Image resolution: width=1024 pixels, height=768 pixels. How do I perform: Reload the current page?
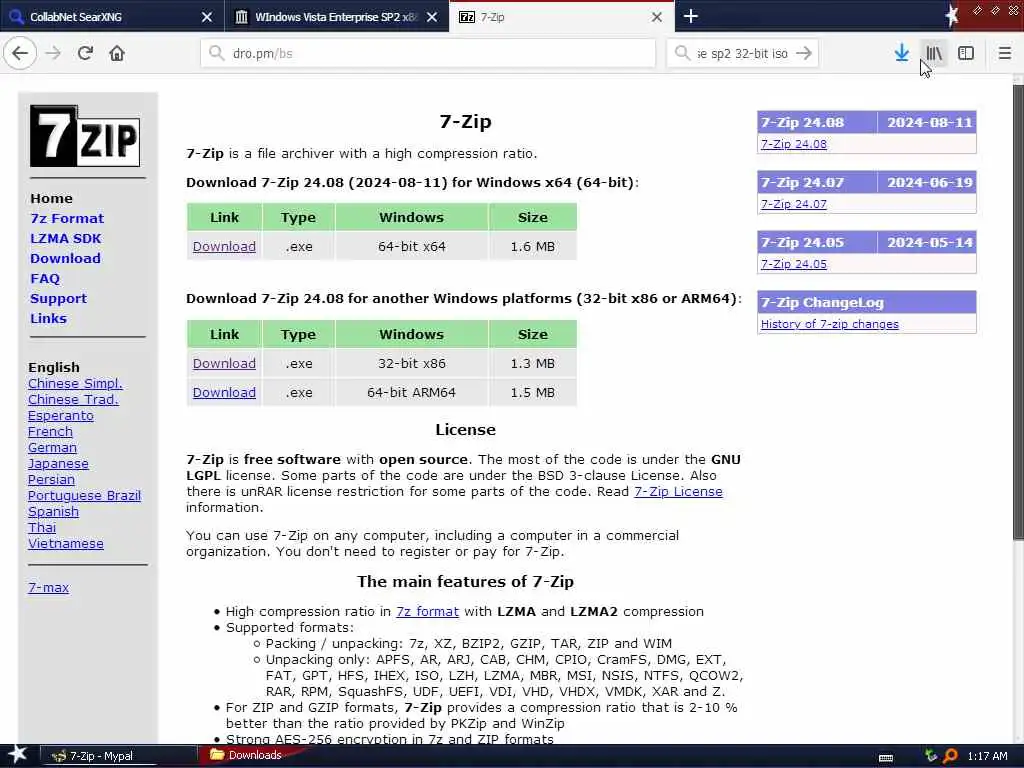[x=86, y=53]
